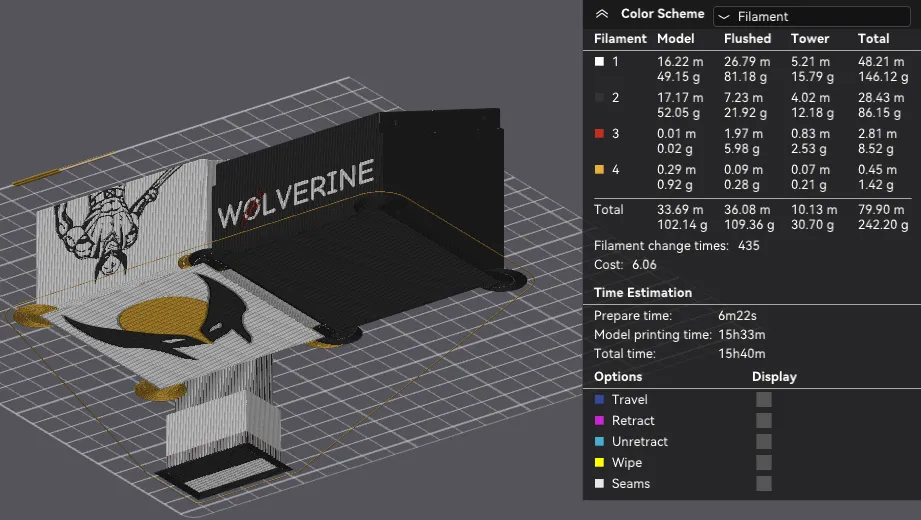The width and height of the screenshot is (921, 520).
Task: Click the Display column heading
Action: point(774,377)
